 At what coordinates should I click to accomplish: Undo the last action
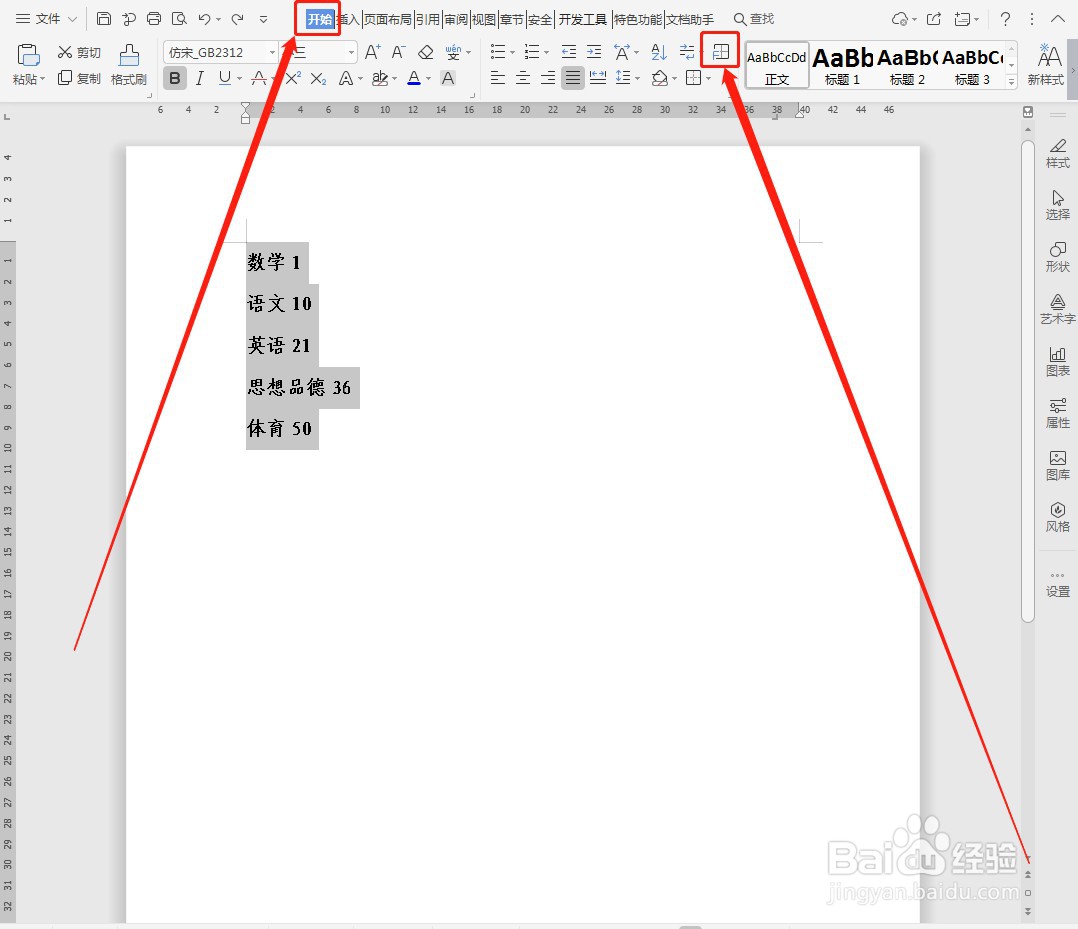(204, 19)
